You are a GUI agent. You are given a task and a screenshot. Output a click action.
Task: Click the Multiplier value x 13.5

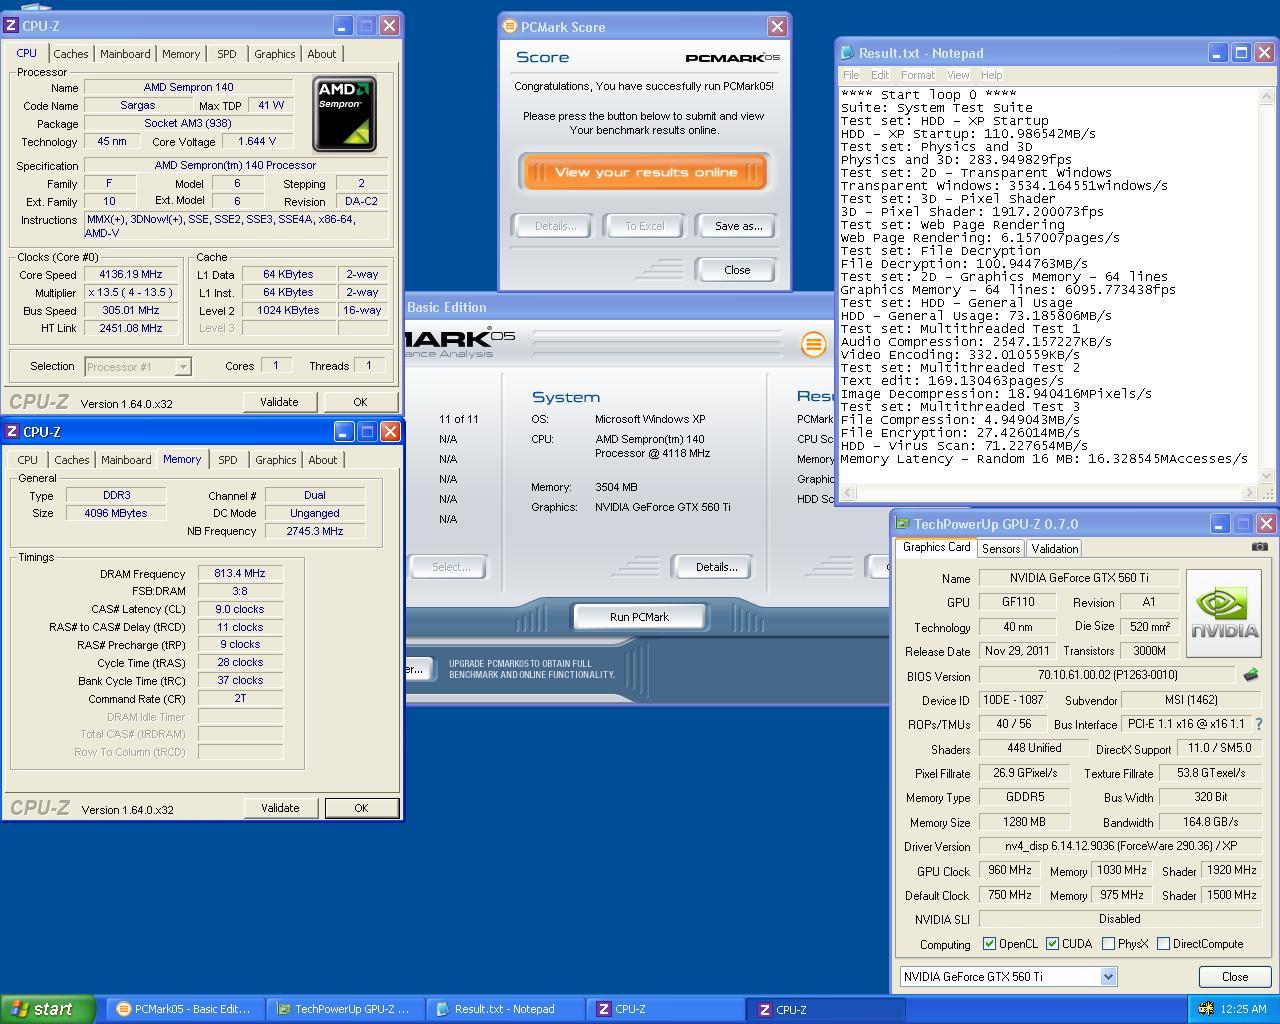pos(131,292)
